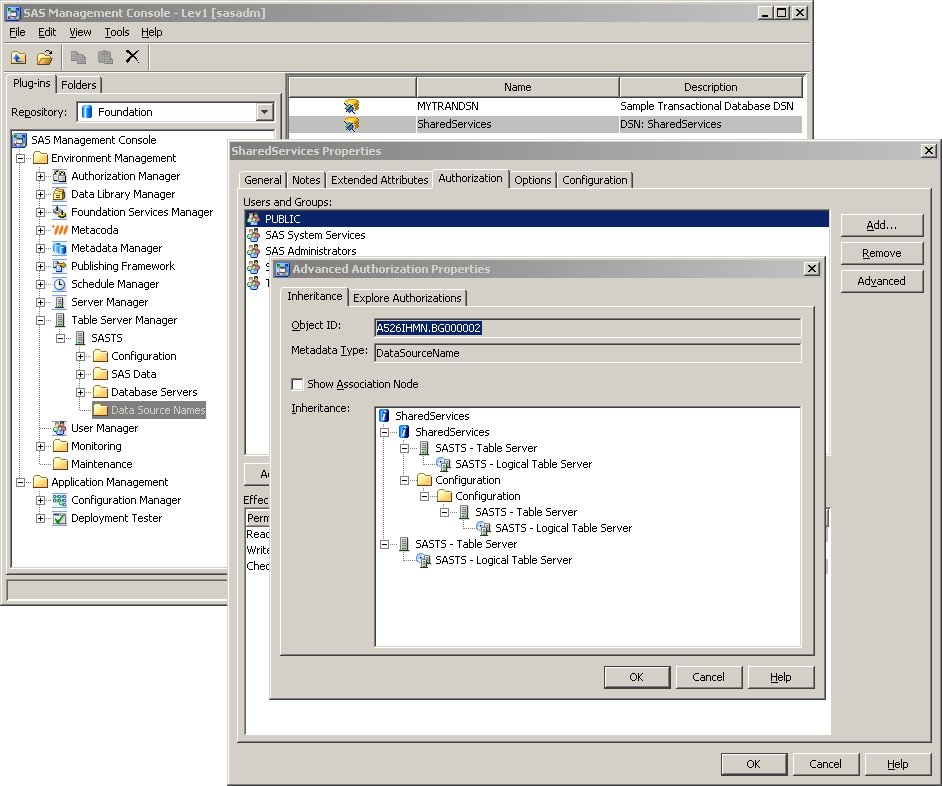Open the Tools menu

tap(117, 32)
